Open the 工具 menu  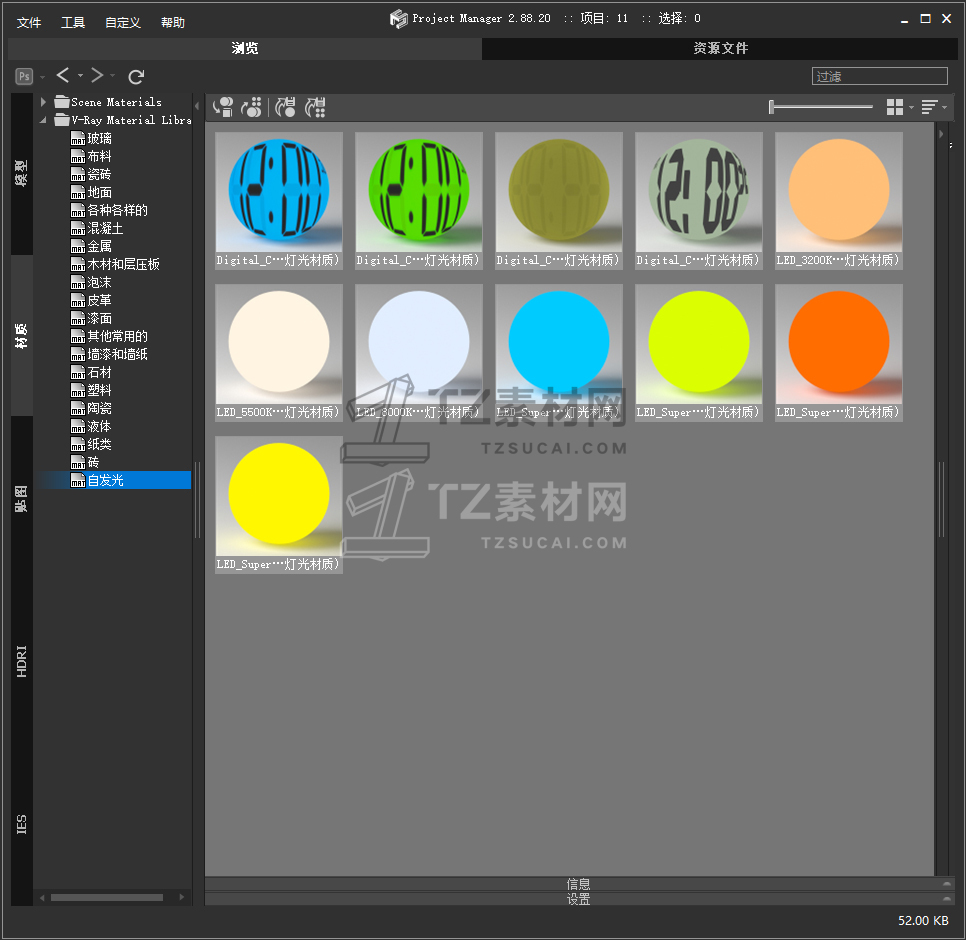(73, 22)
